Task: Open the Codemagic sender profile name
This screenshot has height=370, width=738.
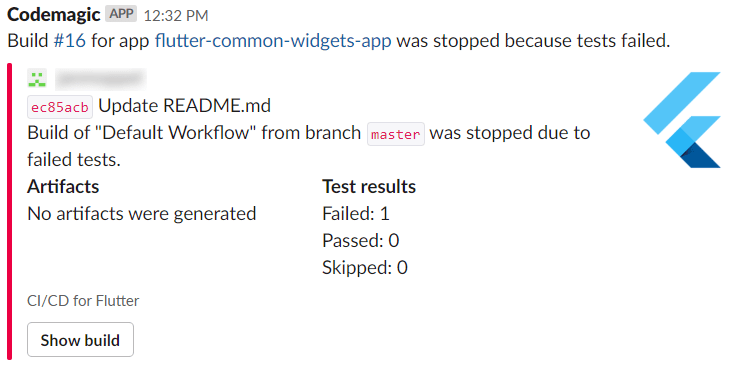Action: tap(54, 15)
